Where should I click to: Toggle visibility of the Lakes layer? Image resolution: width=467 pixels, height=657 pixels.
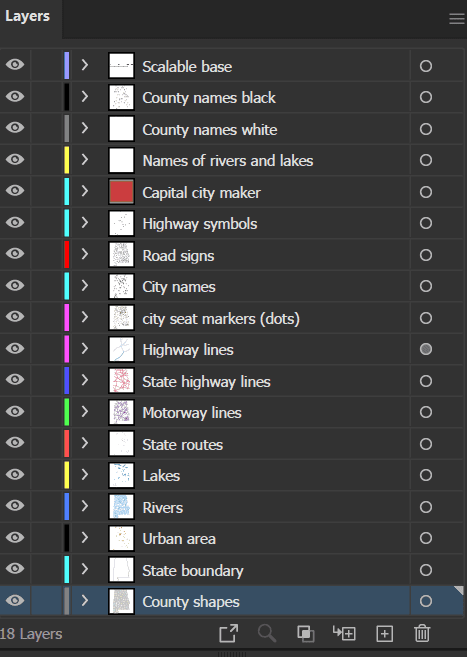pyautogui.click(x=15, y=474)
